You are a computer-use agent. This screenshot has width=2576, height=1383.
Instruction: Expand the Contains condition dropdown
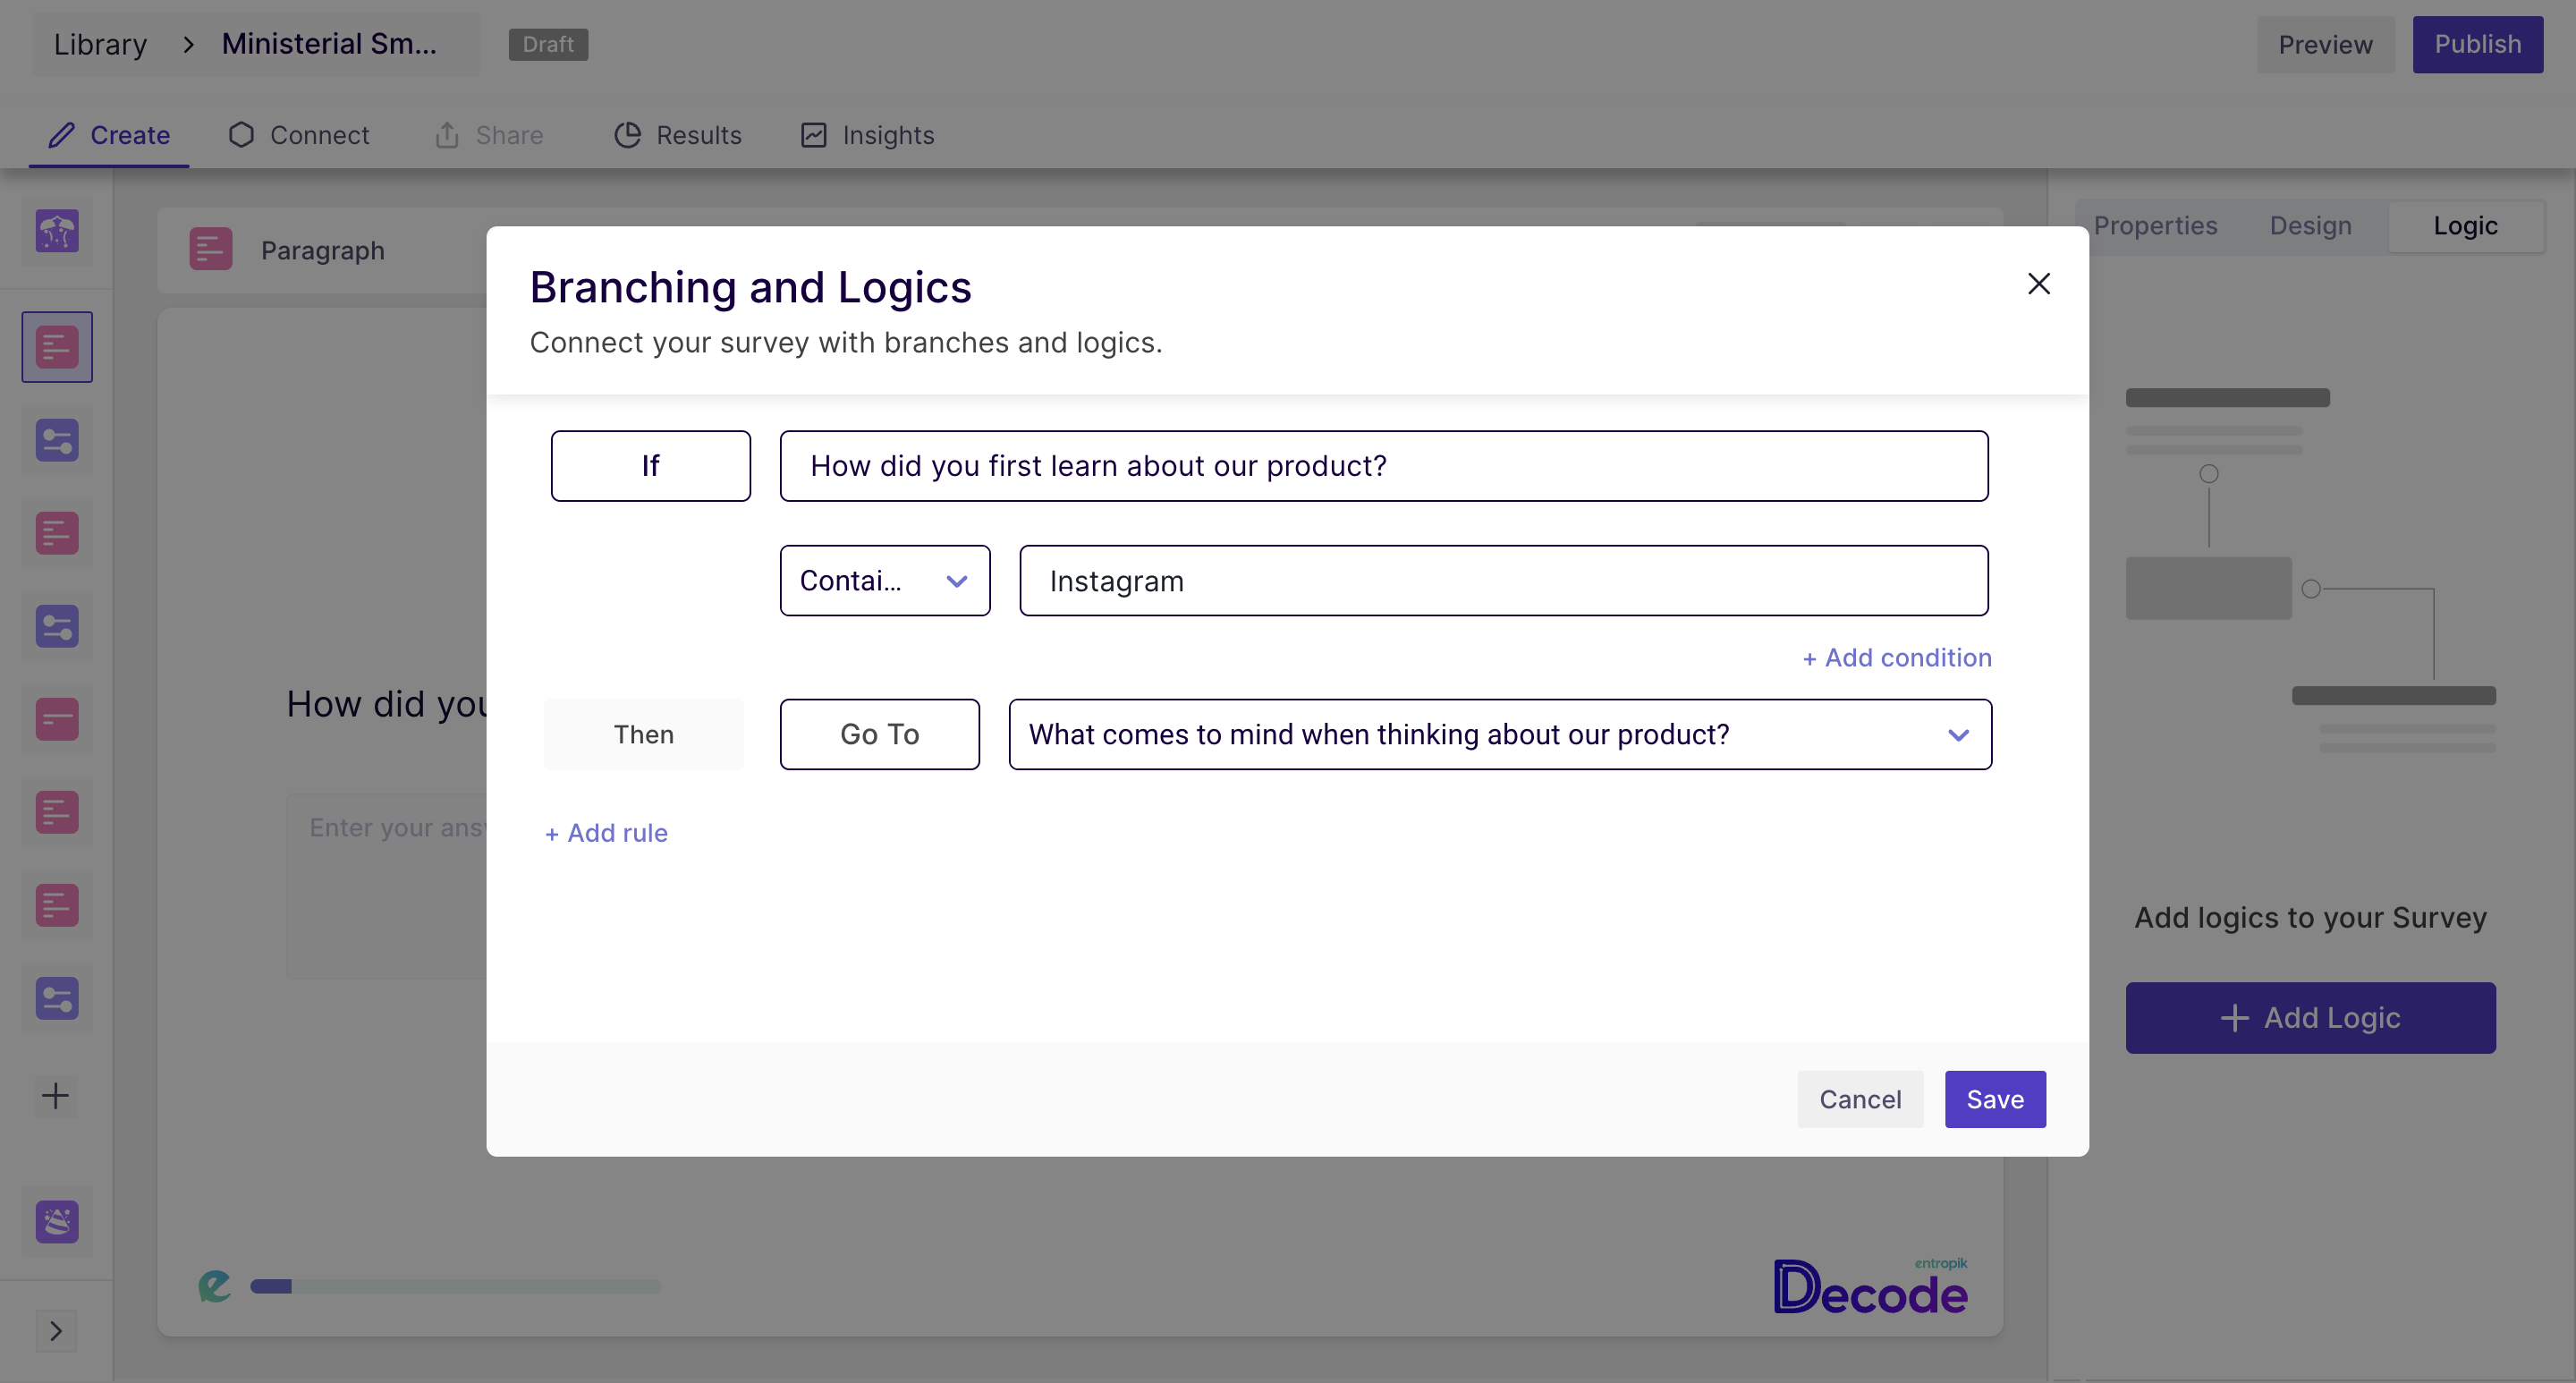point(884,580)
